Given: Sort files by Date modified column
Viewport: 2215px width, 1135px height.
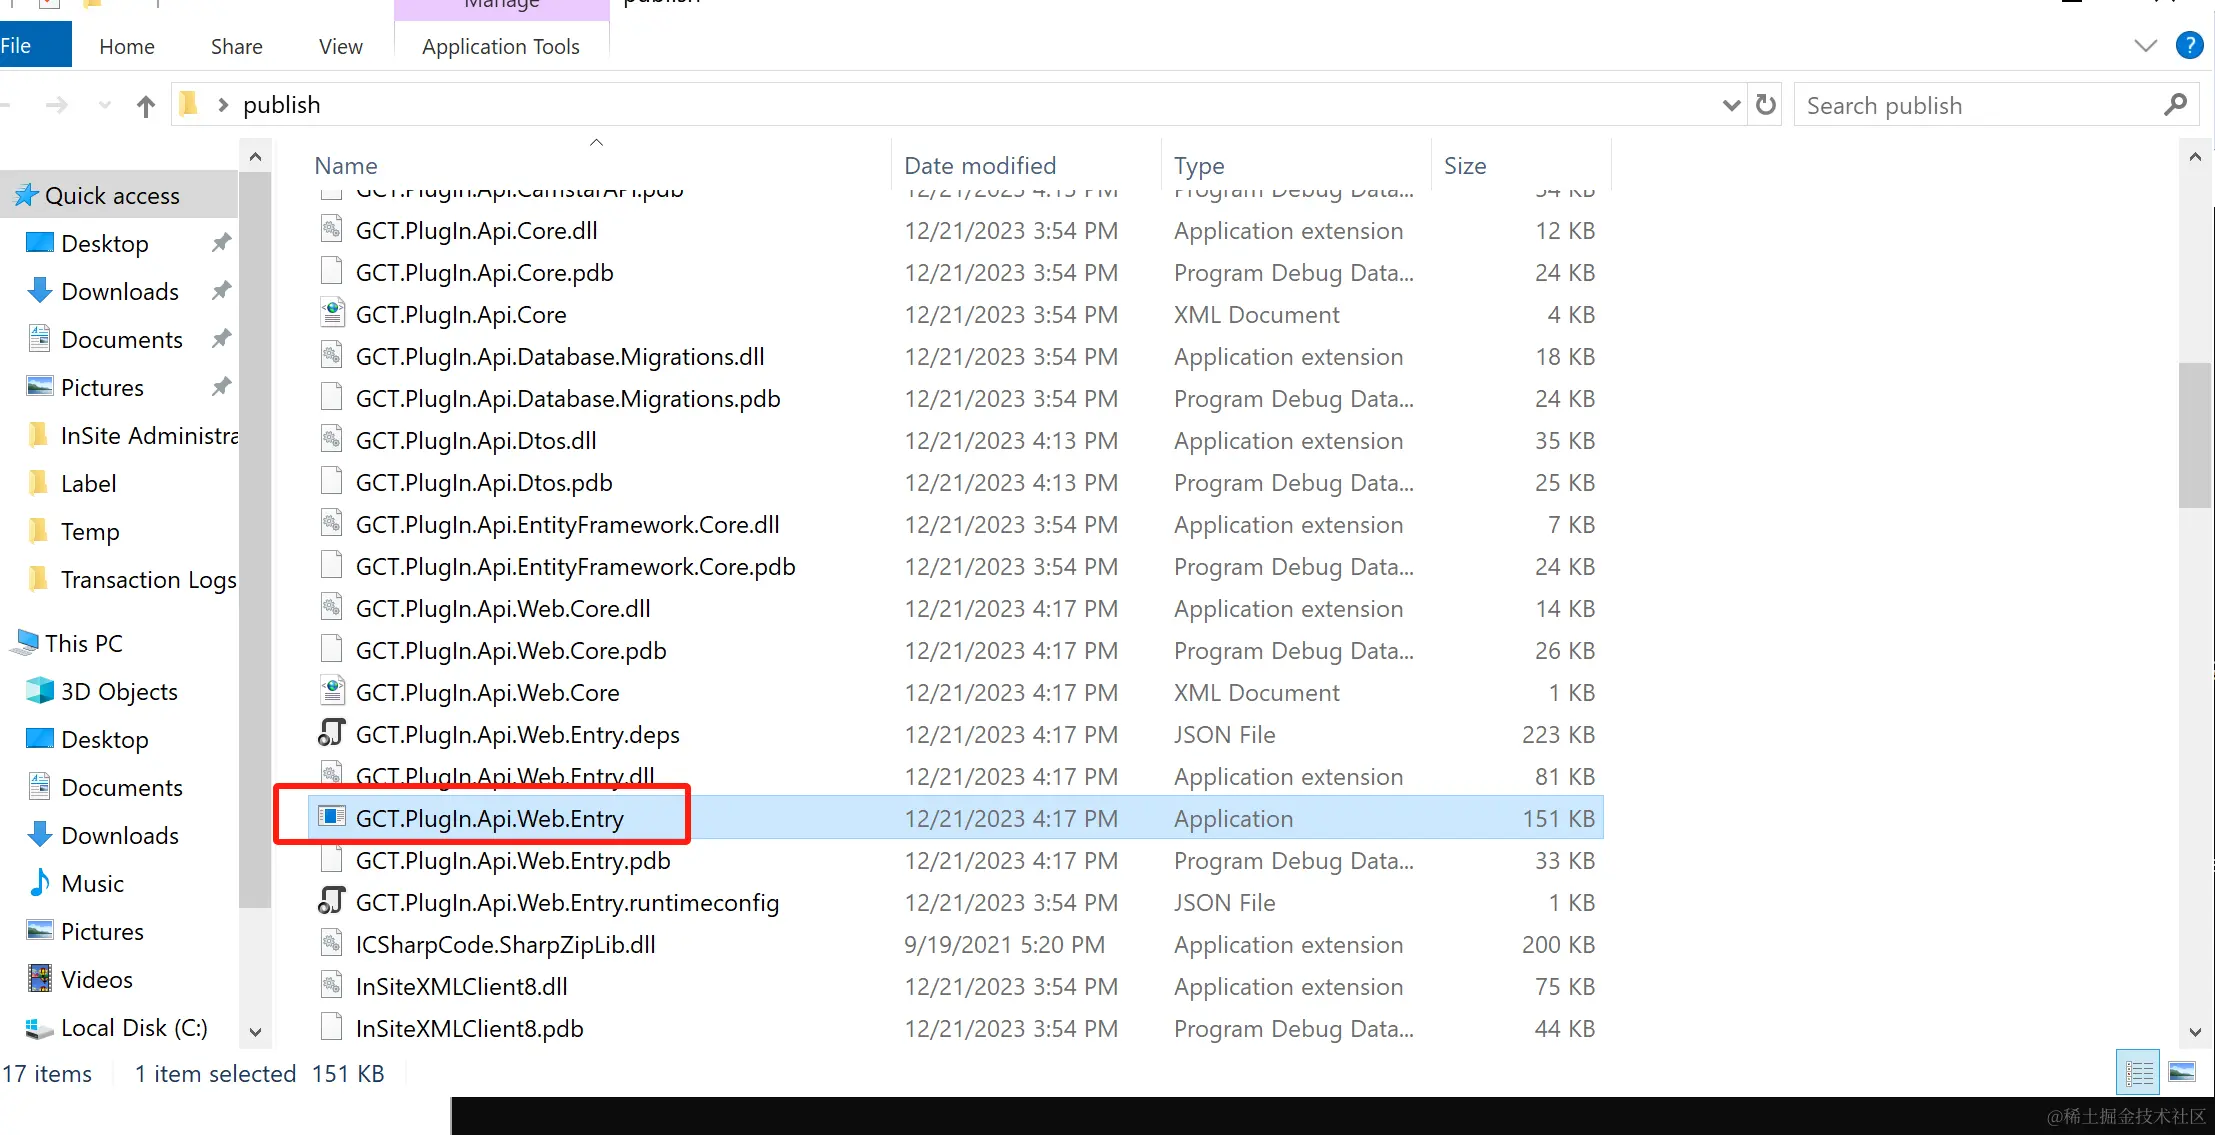Looking at the screenshot, I should coord(979,166).
